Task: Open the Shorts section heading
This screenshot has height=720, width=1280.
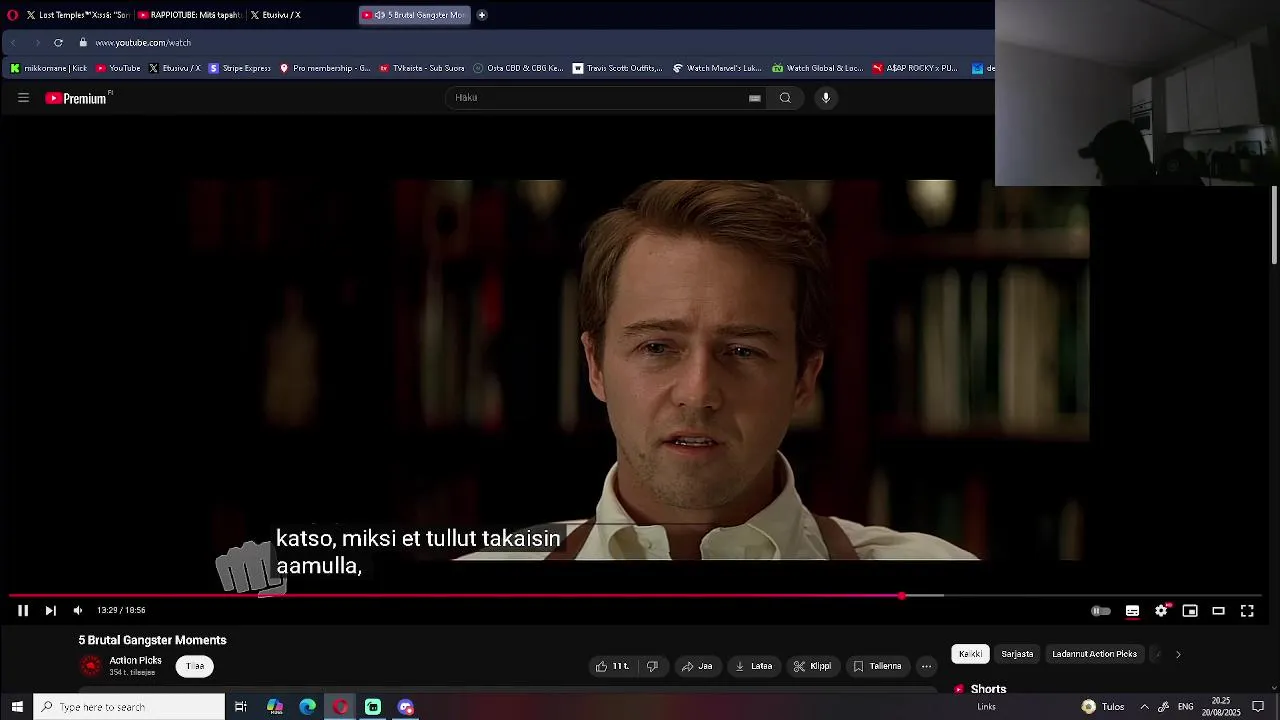Action: click(988, 689)
